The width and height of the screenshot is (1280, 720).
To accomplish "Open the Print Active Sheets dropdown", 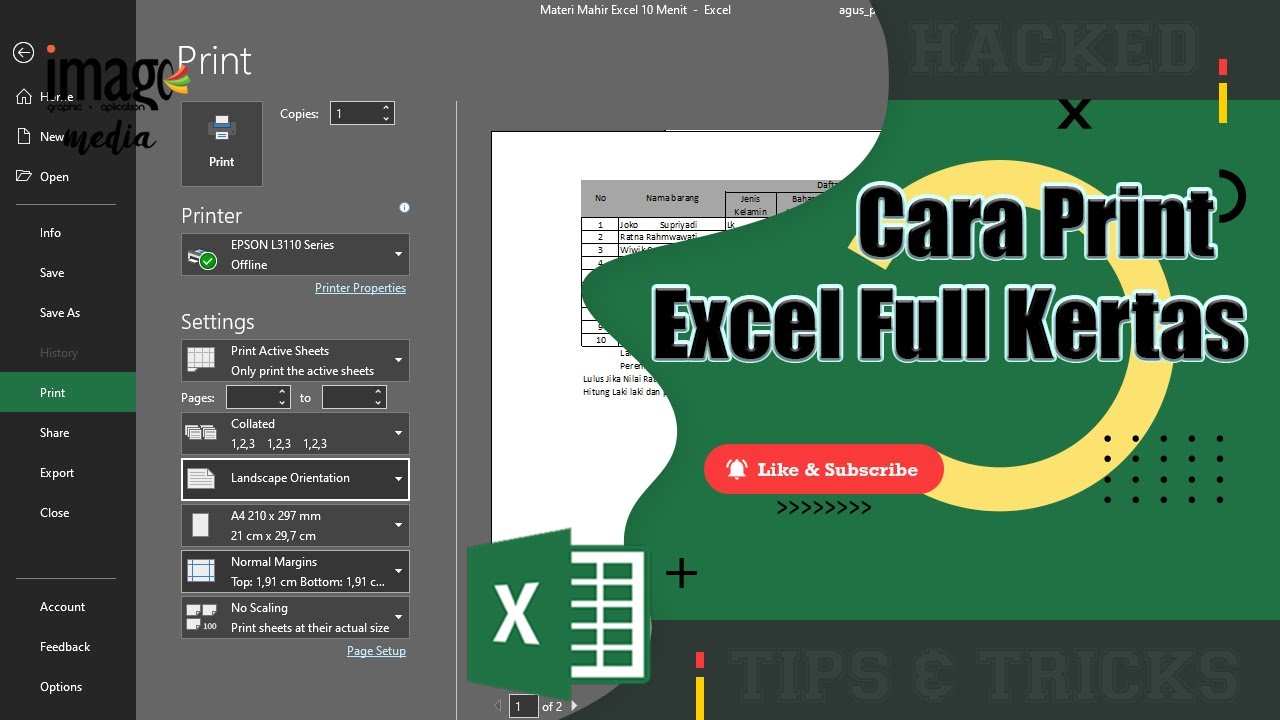I will tap(295, 361).
